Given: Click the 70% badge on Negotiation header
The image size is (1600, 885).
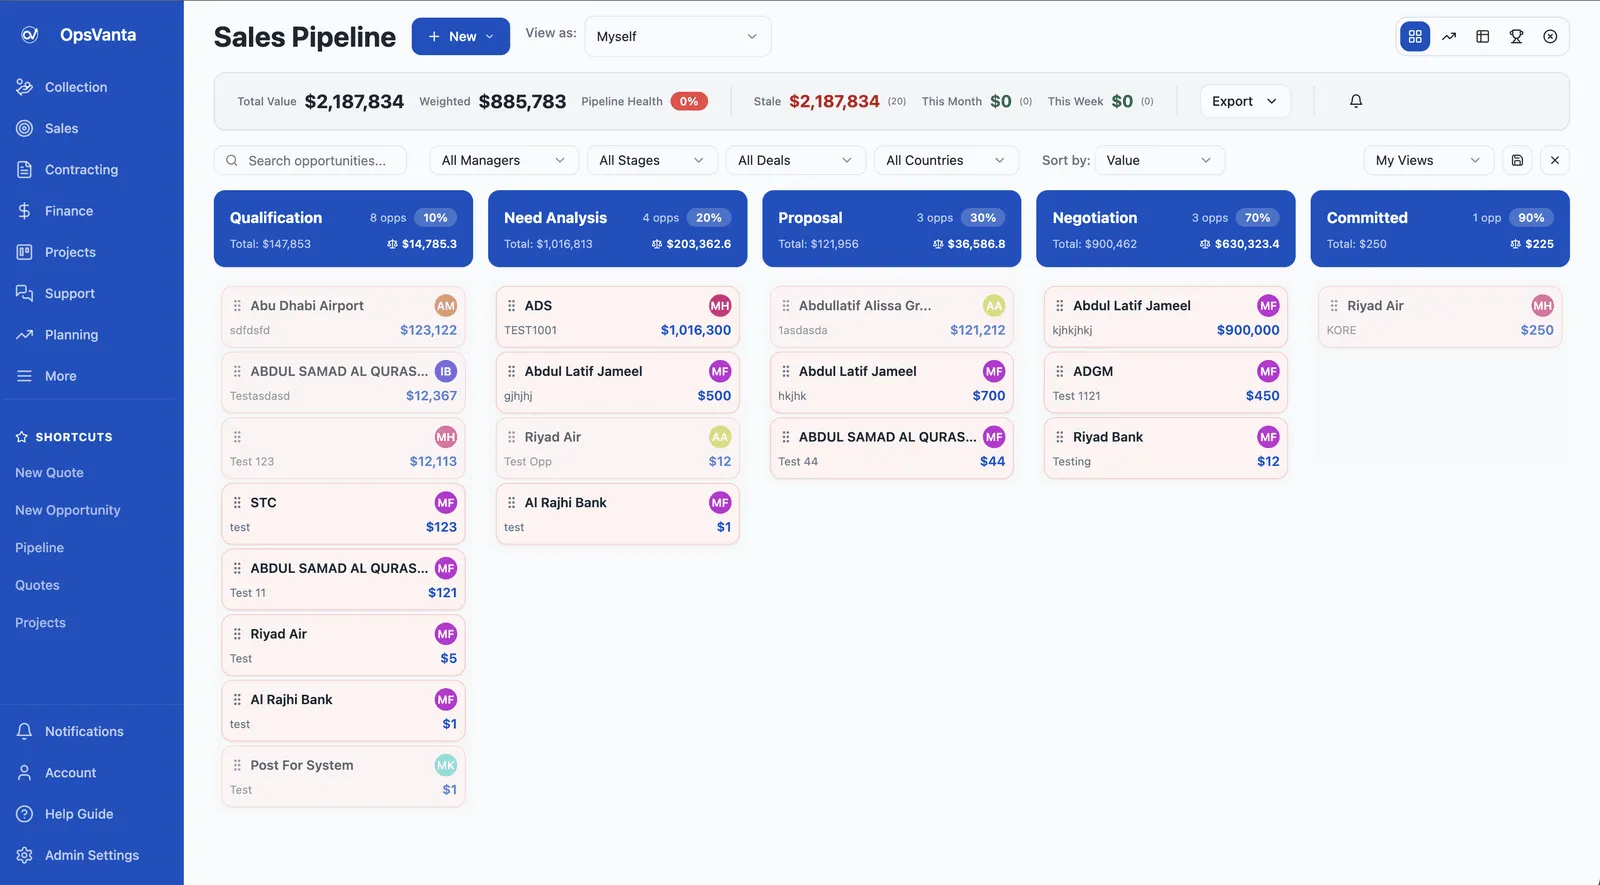Looking at the screenshot, I should (1258, 218).
